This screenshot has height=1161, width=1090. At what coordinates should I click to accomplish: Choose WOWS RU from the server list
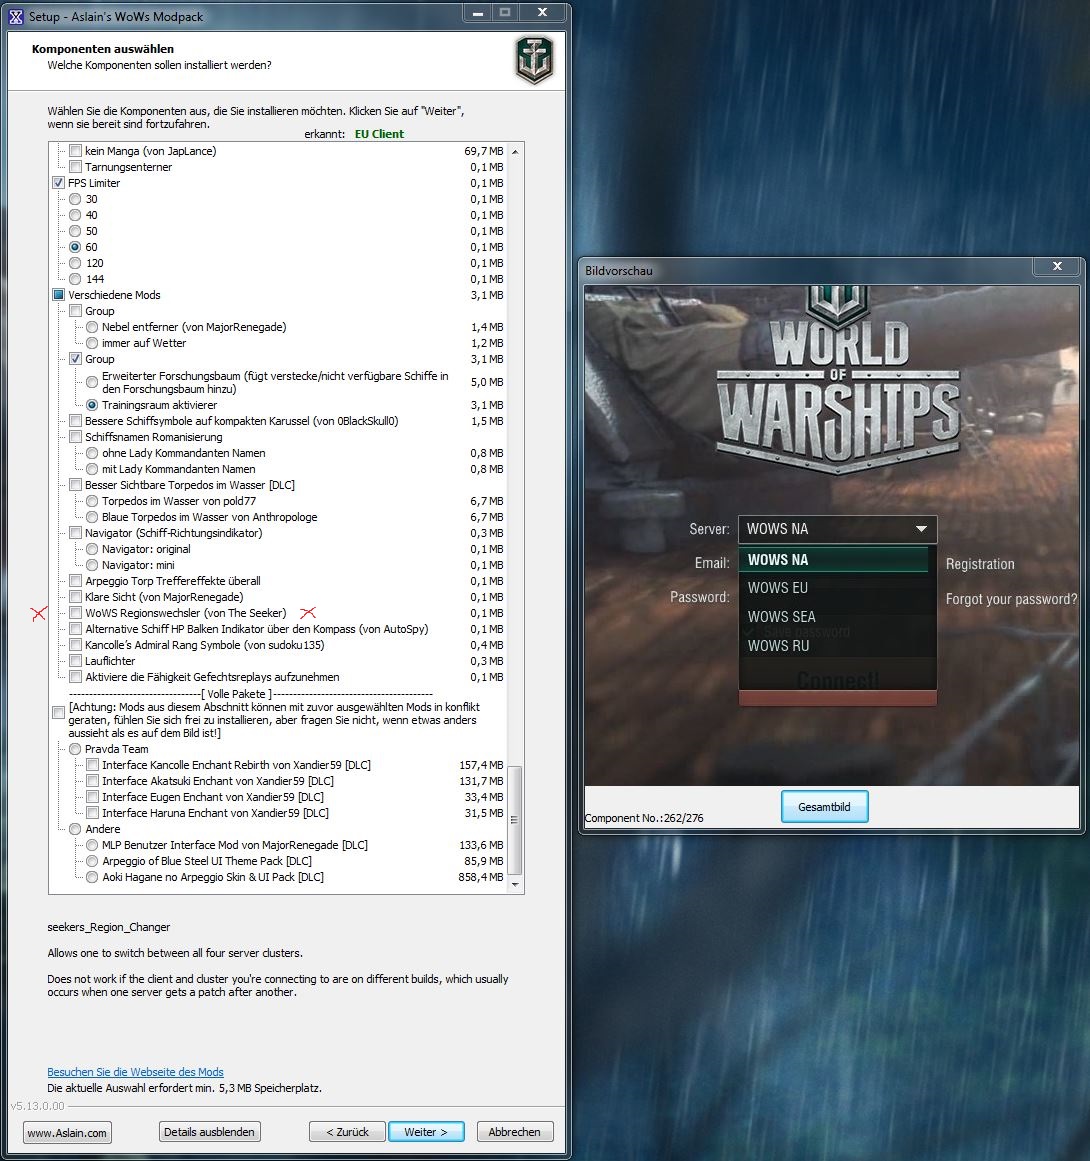click(x=834, y=646)
